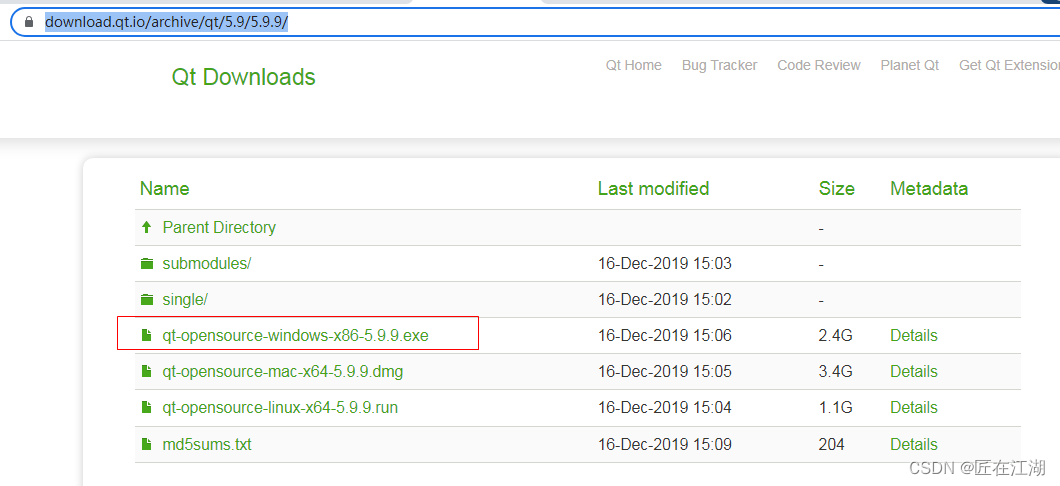1060x486 pixels.
Task: Download qt-opensource-linux-x64-5.9.9.run
Action: click(281, 408)
